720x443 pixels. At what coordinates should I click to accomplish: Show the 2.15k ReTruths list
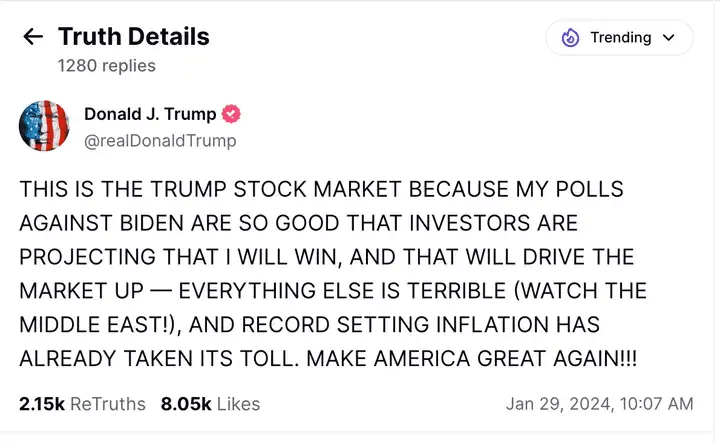82,404
